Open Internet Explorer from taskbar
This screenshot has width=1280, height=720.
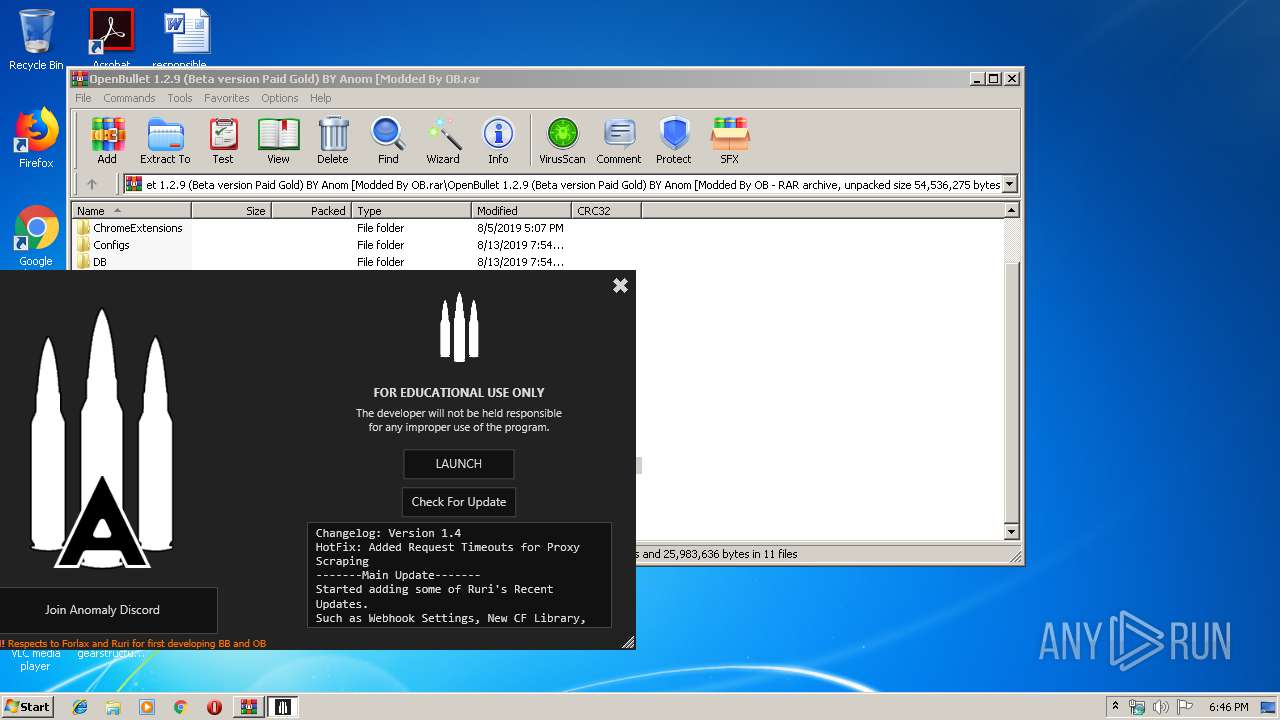(x=80, y=707)
